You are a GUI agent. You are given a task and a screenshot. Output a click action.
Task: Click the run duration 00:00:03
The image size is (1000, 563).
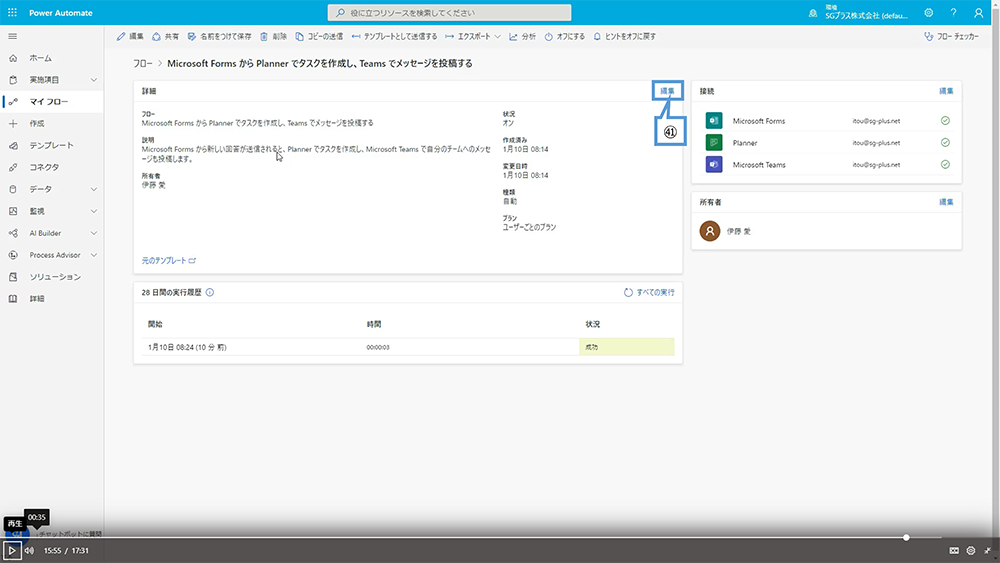378,347
